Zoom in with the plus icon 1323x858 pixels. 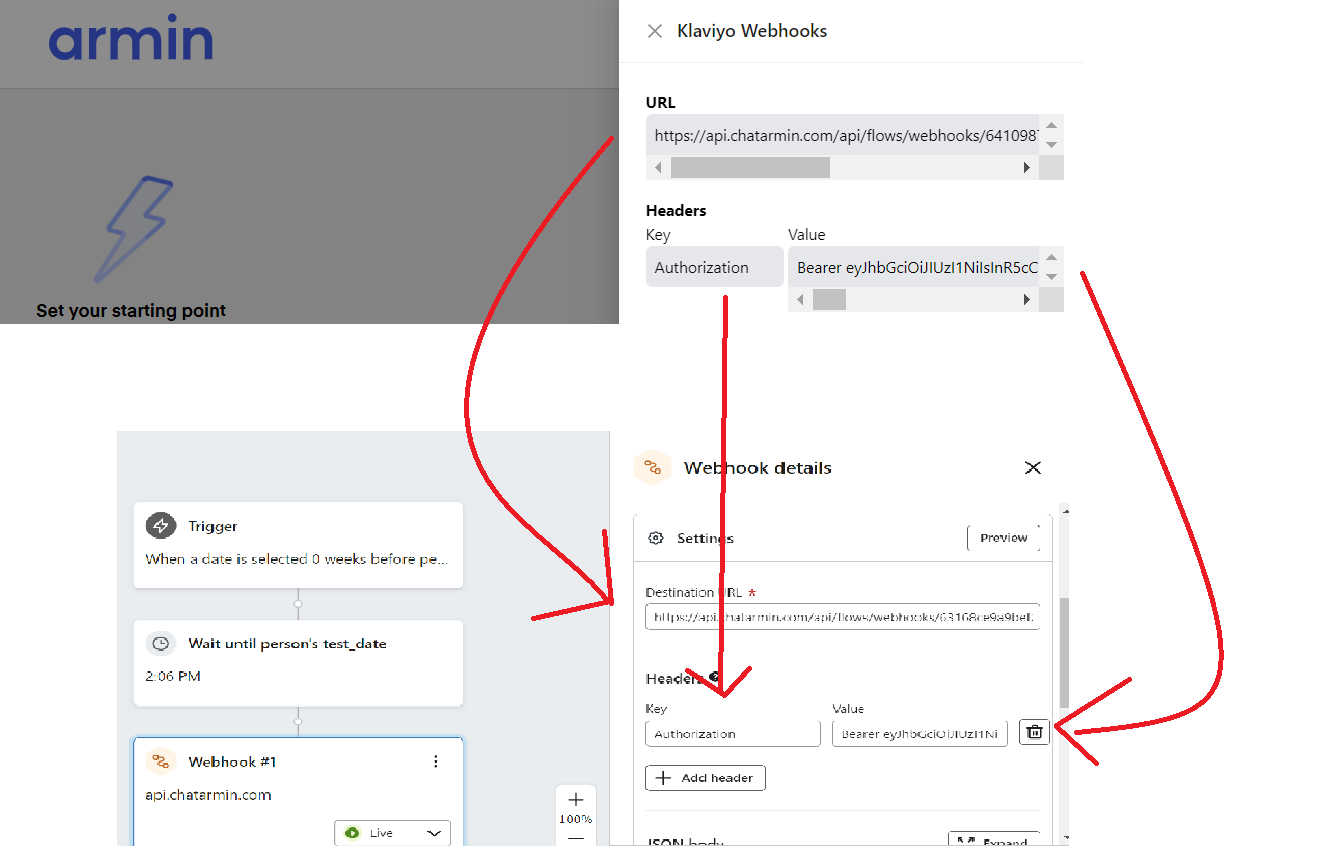tap(575, 799)
